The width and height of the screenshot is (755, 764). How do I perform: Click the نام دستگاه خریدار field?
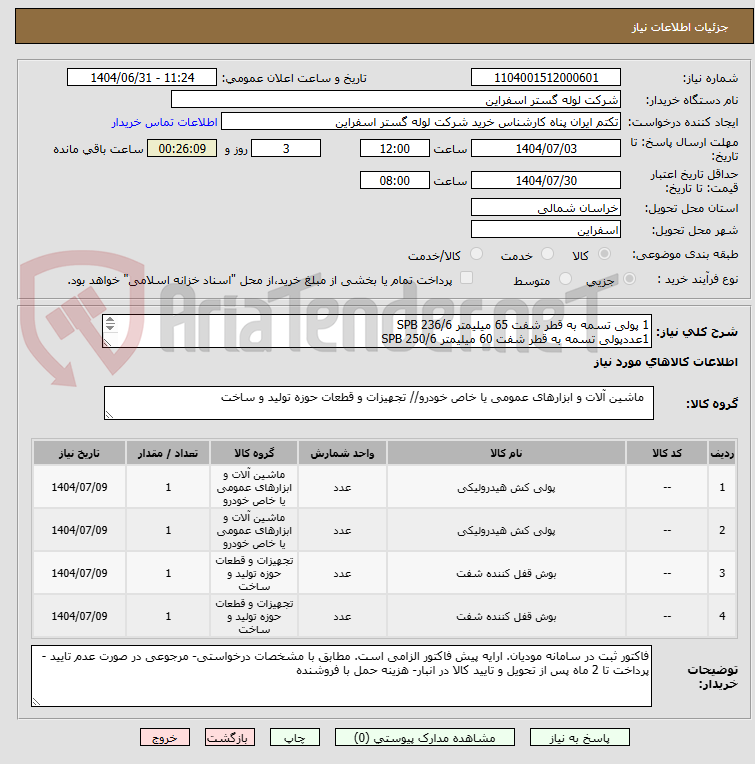(396, 100)
